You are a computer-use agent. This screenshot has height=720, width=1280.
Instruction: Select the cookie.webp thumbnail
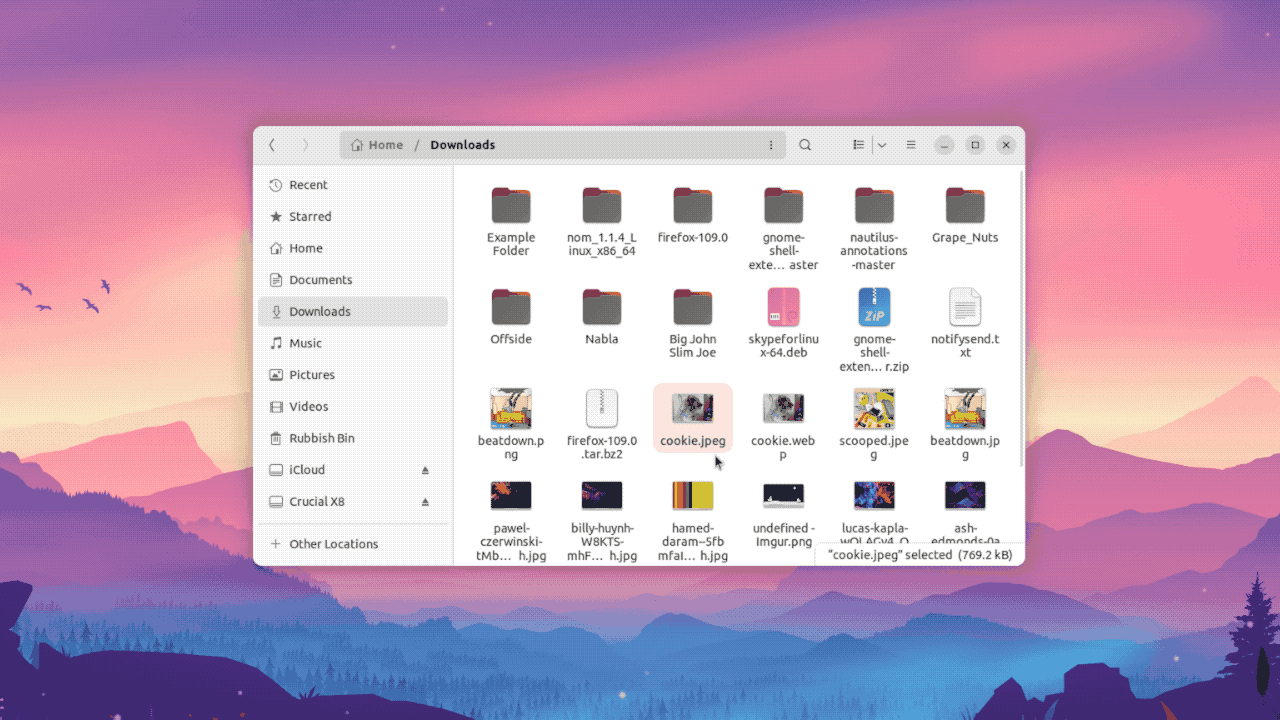783,408
